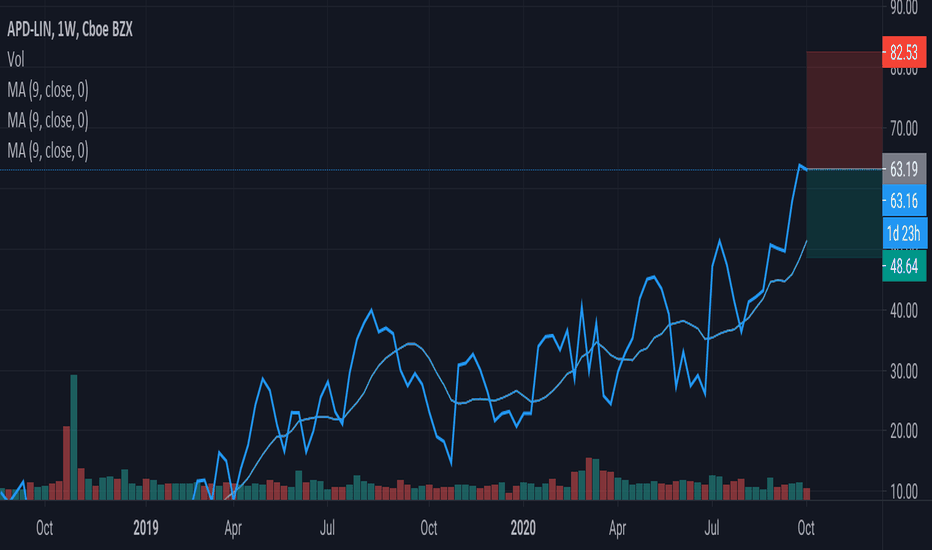
Task: Click the 1d 23h countdown label
Action: point(904,233)
